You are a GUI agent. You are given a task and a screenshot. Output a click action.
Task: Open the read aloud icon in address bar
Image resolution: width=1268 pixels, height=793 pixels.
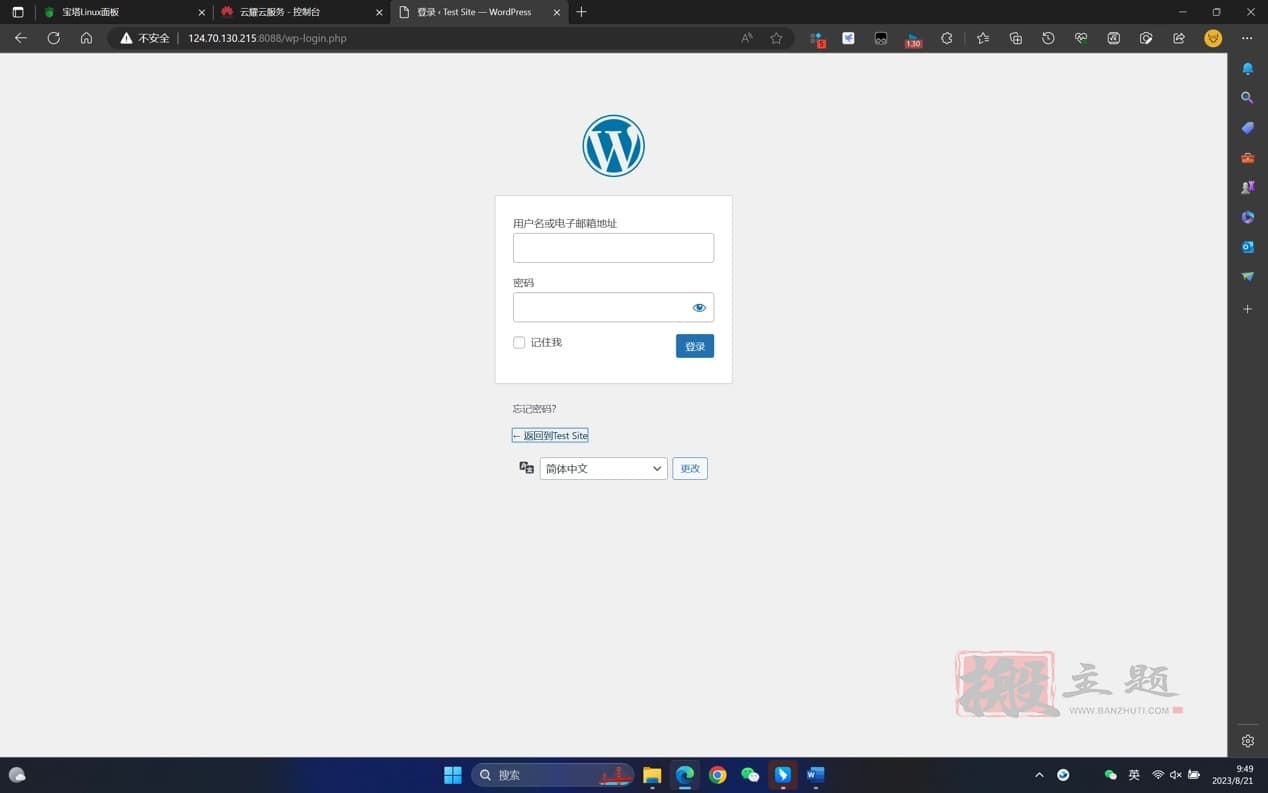click(747, 38)
